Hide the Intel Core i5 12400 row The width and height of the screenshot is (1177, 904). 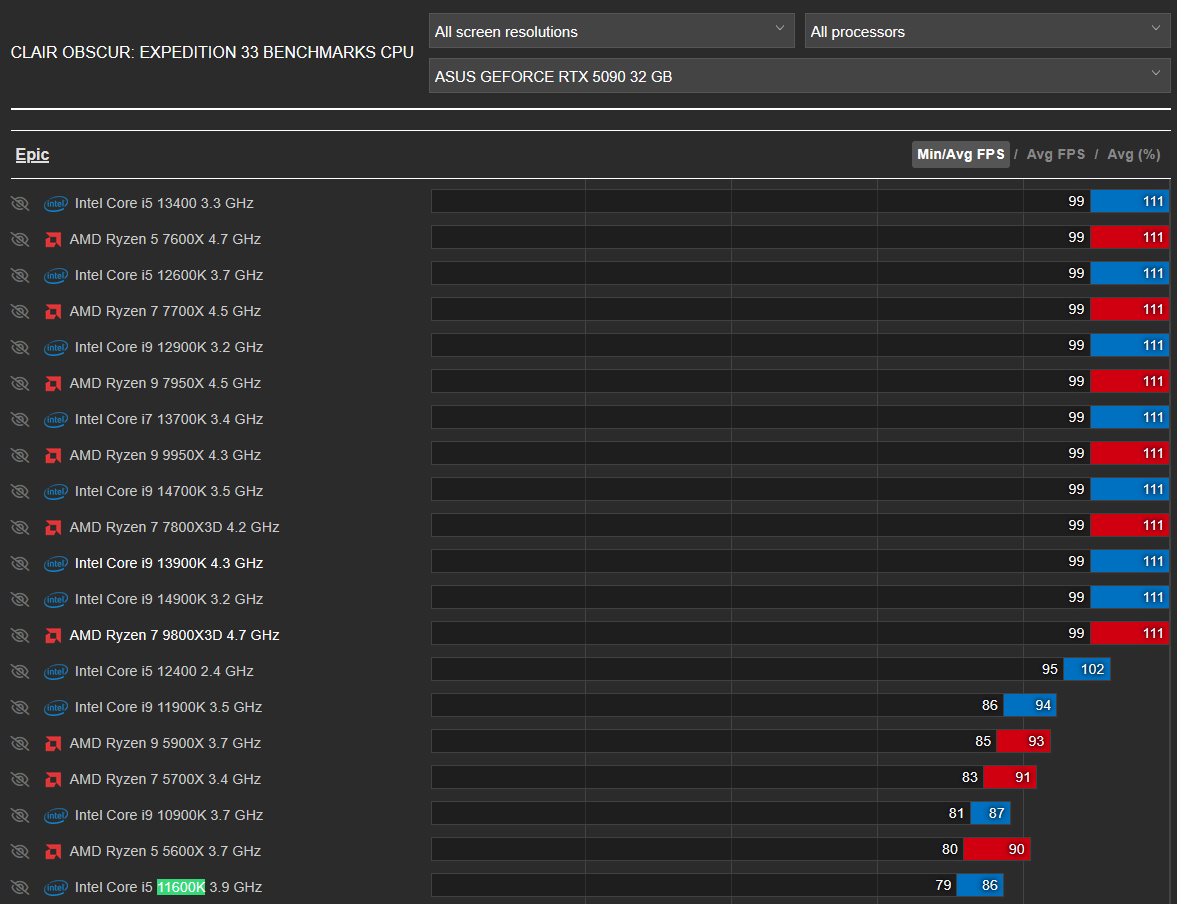pyautogui.click(x=20, y=672)
